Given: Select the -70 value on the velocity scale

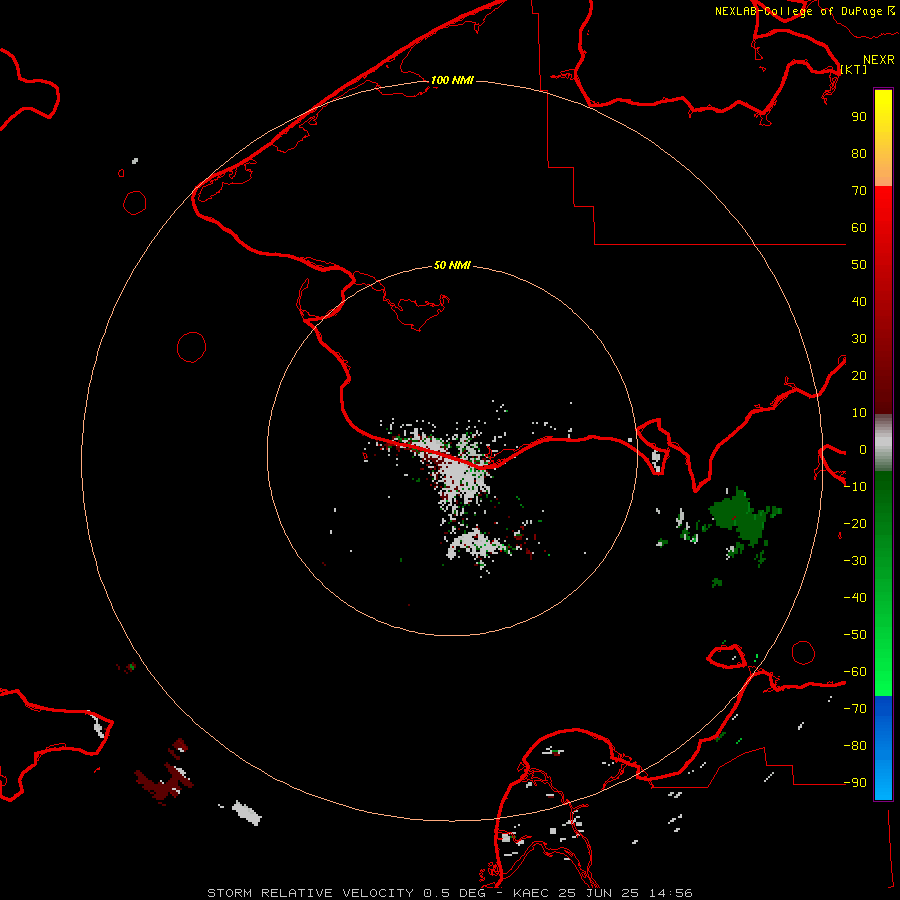Looking at the screenshot, I should tap(855, 709).
